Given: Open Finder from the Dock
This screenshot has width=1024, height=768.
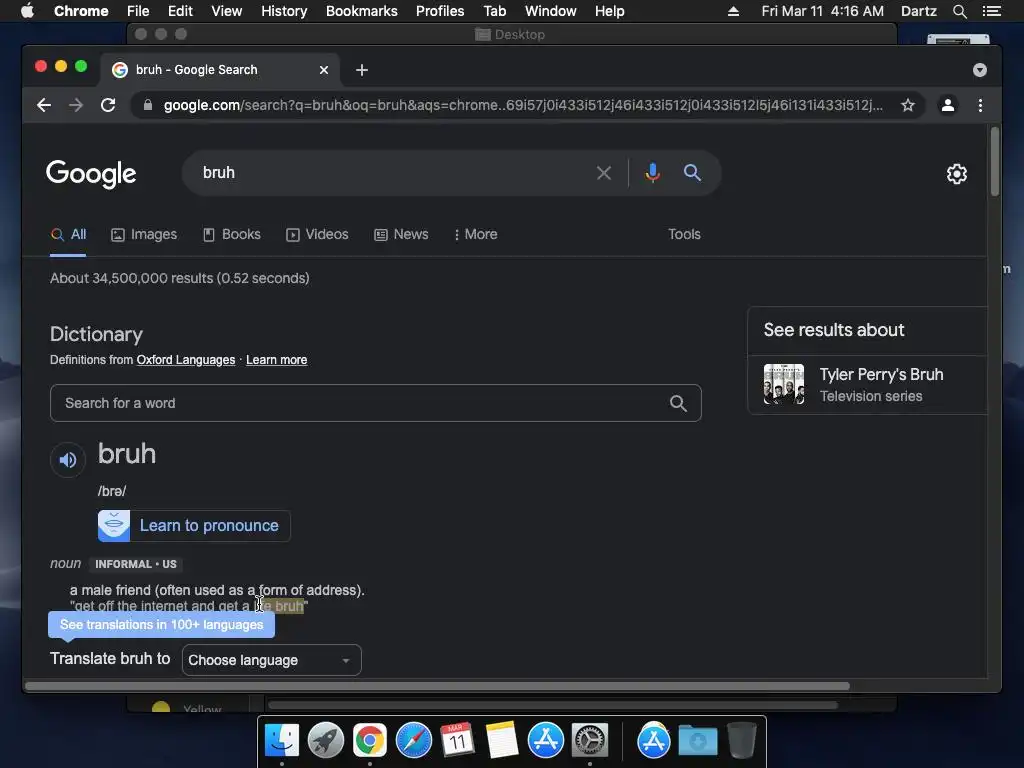Looking at the screenshot, I should click(x=282, y=741).
